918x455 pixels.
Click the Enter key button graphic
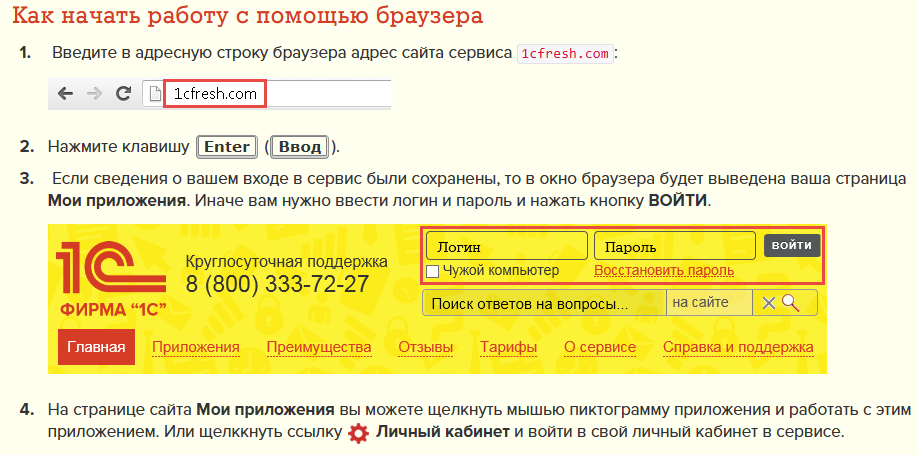click(227, 146)
